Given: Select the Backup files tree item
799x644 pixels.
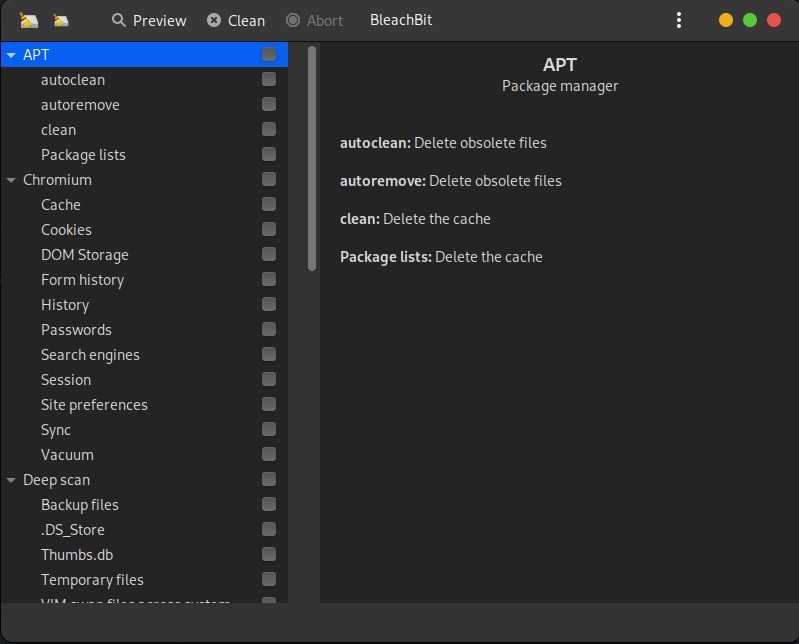Looking at the screenshot, I should click(79, 505).
